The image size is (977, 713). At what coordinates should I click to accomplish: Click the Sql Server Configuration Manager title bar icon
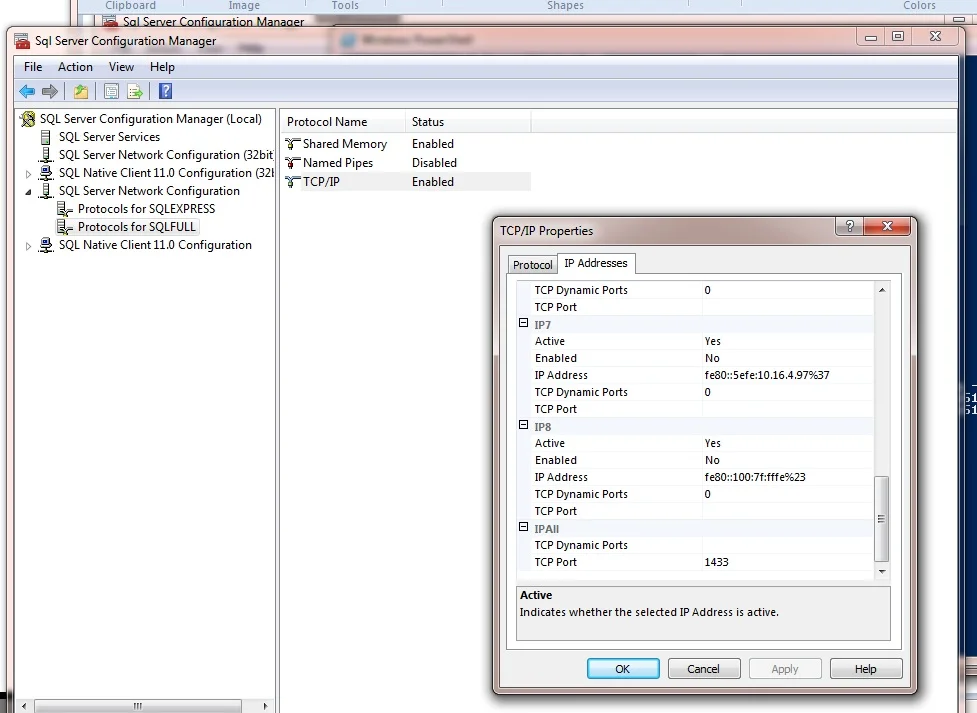coord(22,41)
